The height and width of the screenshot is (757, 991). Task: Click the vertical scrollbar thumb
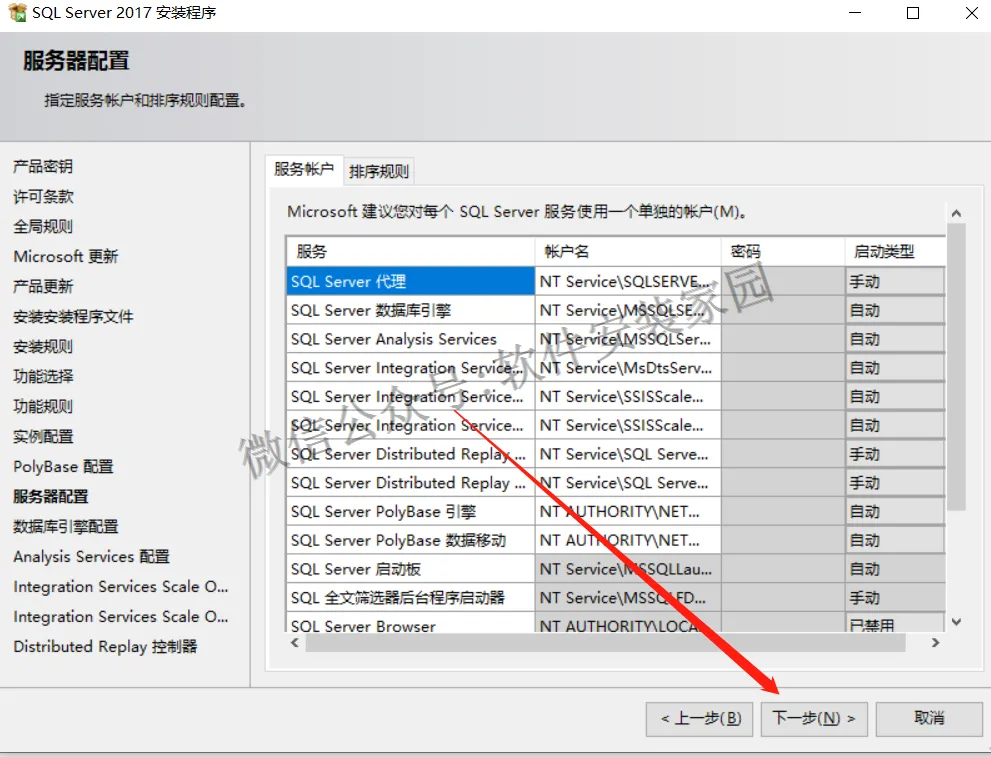click(956, 366)
